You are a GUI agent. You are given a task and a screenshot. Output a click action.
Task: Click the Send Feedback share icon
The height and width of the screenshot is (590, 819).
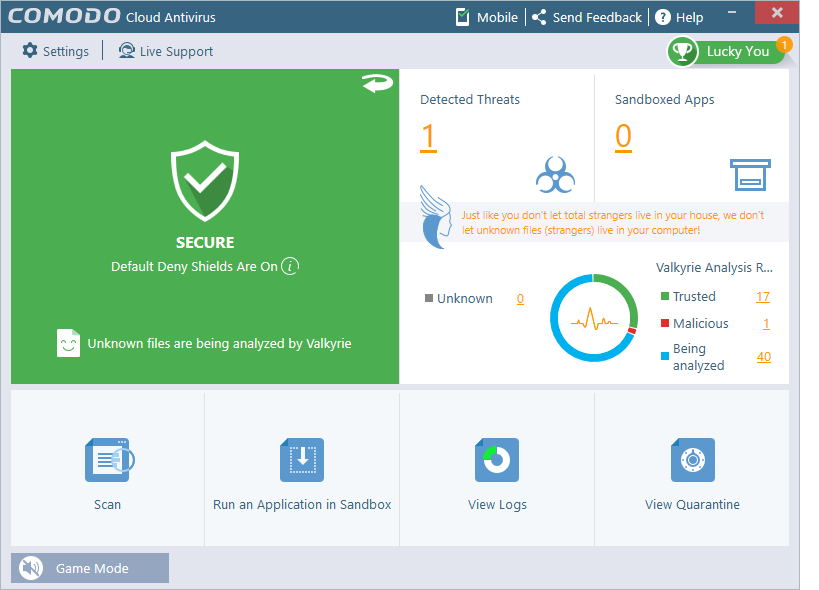pyautogui.click(x=539, y=17)
